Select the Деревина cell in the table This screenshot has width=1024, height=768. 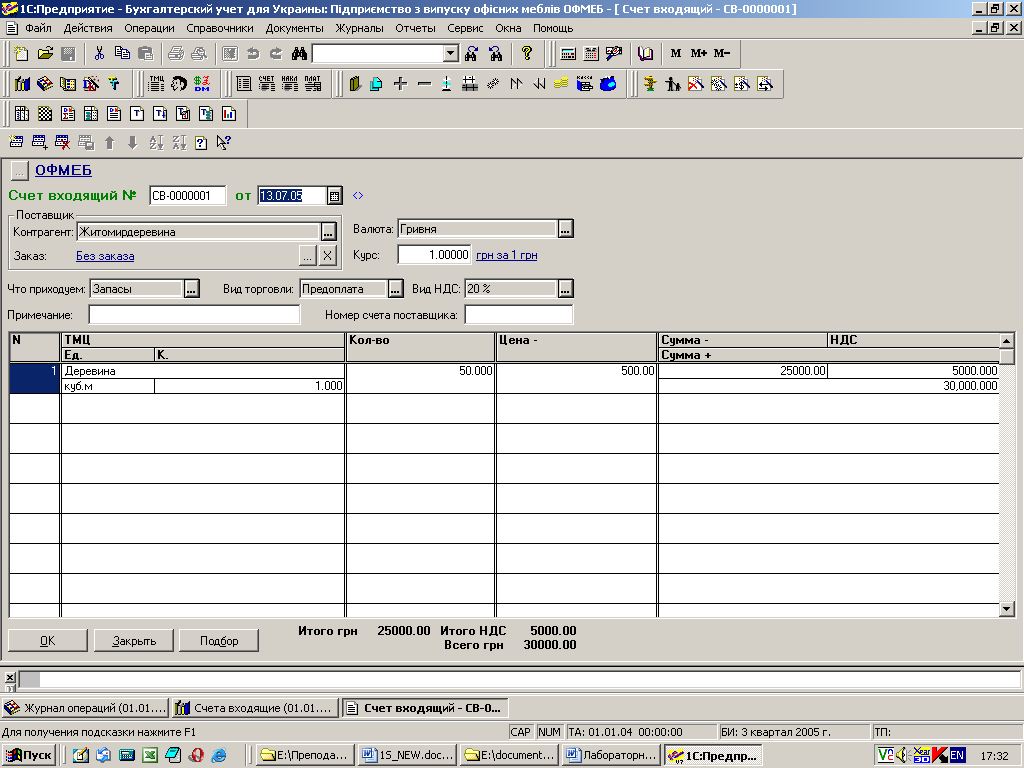(x=202, y=371)
